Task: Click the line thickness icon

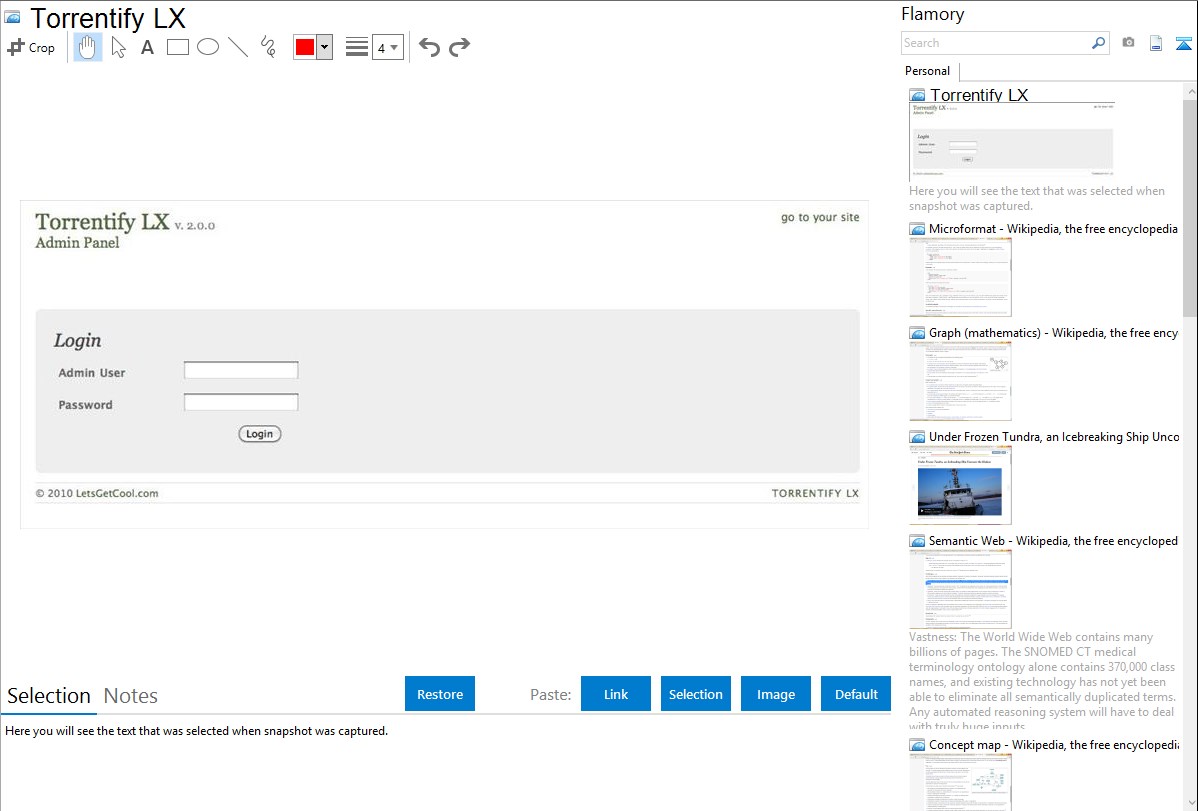Action: 357,47
